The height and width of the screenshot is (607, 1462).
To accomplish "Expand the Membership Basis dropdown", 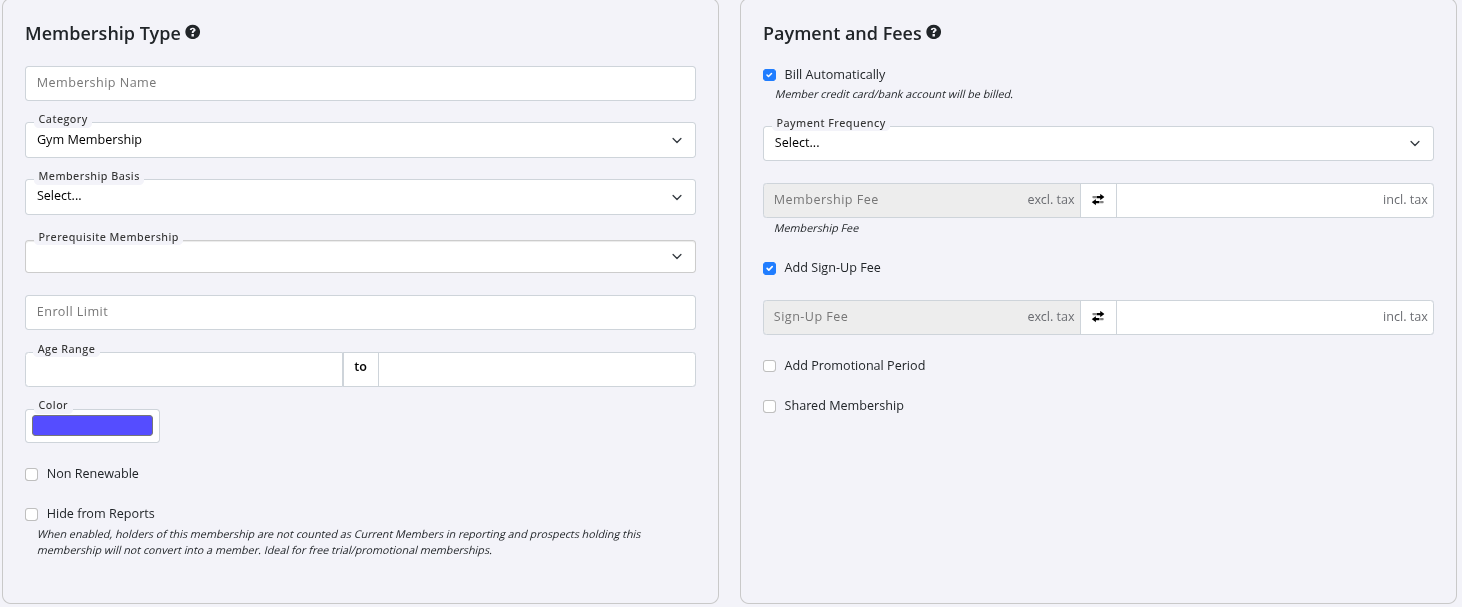I will click(360, 197).
